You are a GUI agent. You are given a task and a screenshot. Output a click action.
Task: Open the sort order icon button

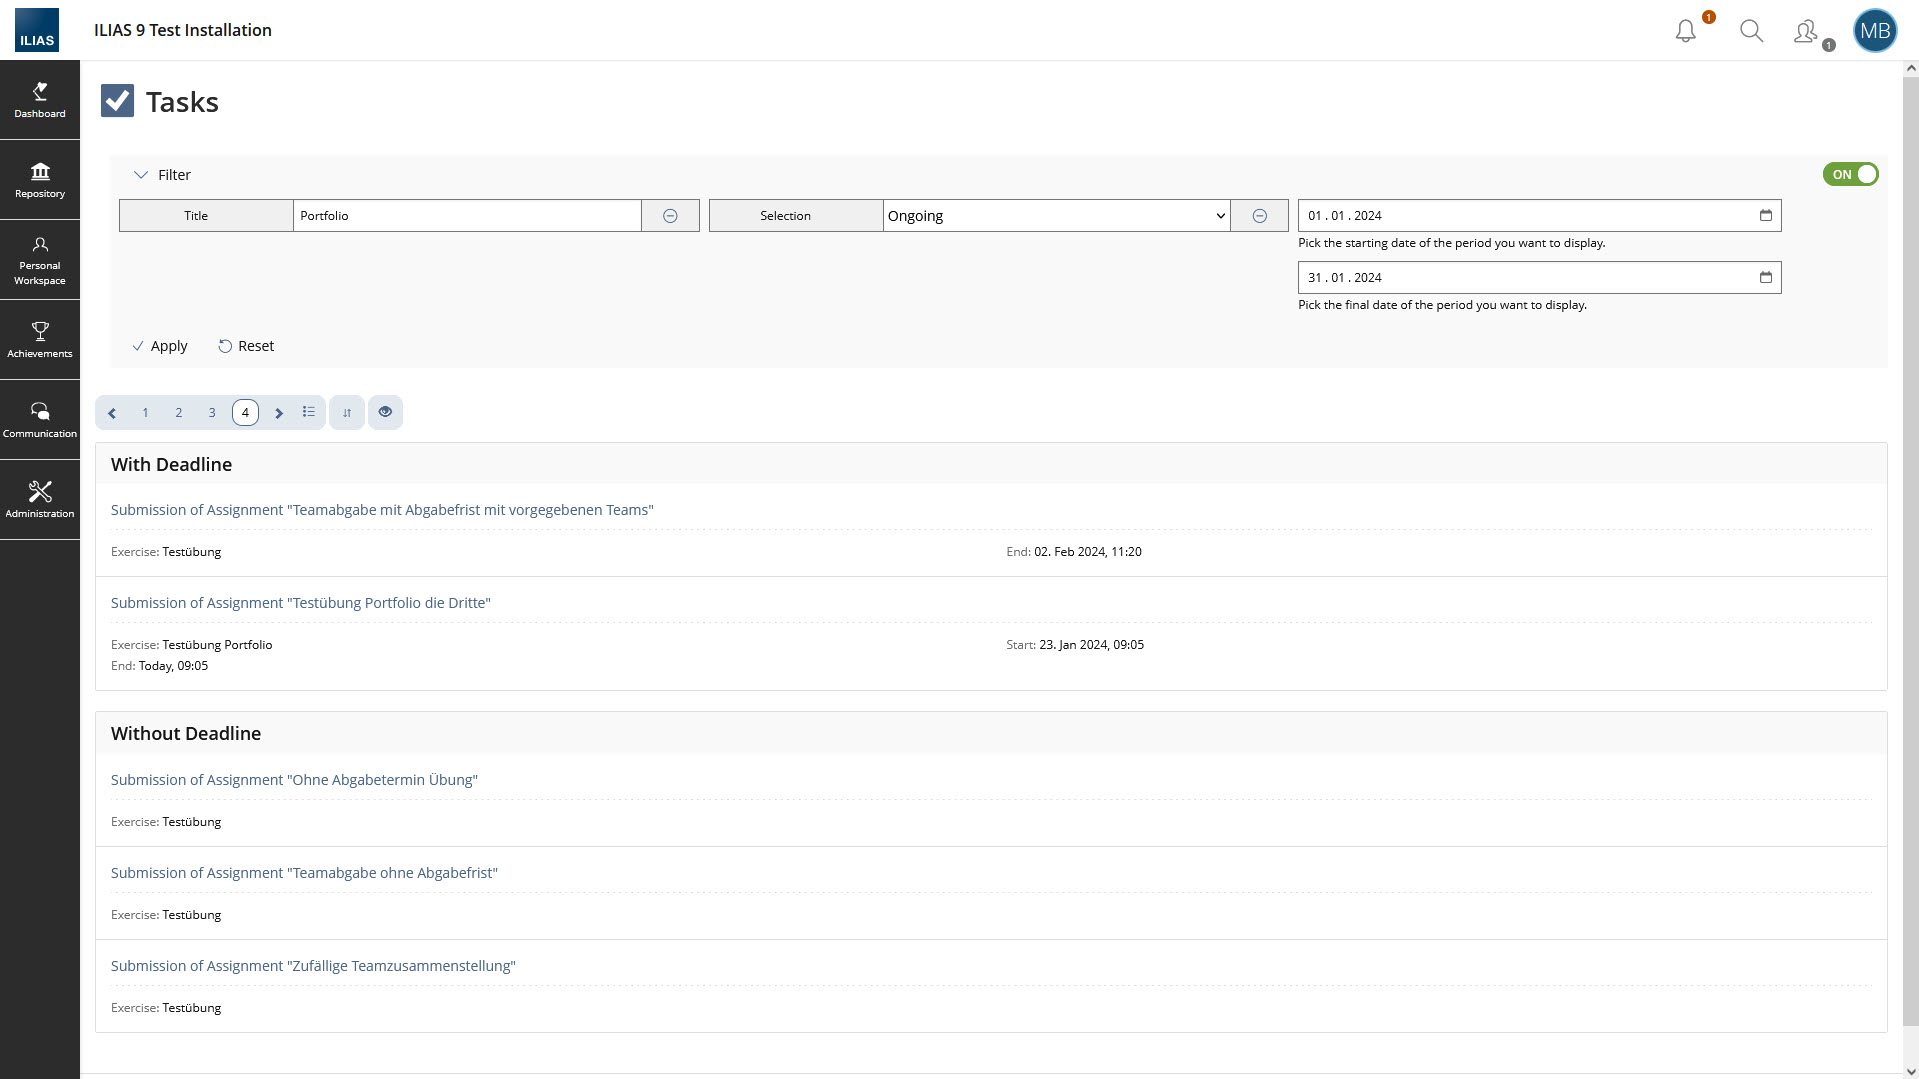click(347, 413)
